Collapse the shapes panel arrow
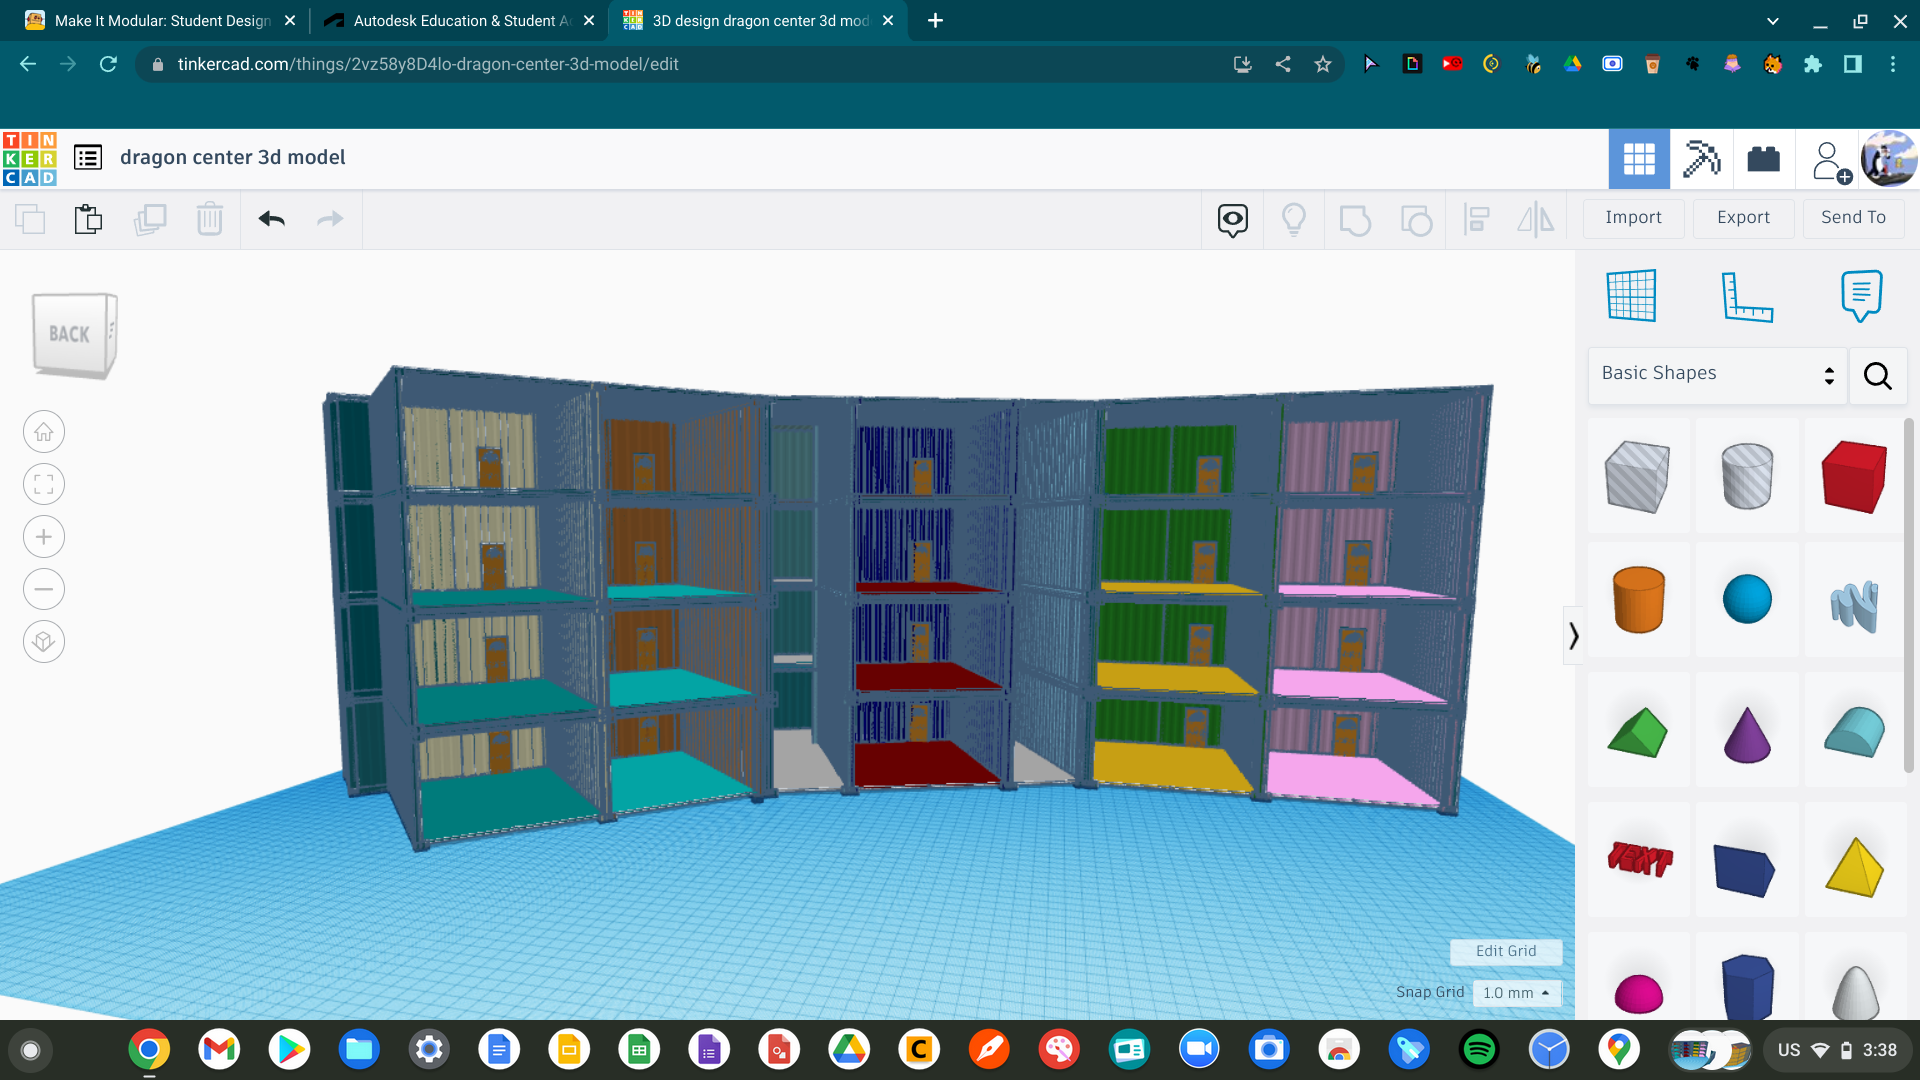This screenshot has height=1080, width=1920. [1573, 636]
